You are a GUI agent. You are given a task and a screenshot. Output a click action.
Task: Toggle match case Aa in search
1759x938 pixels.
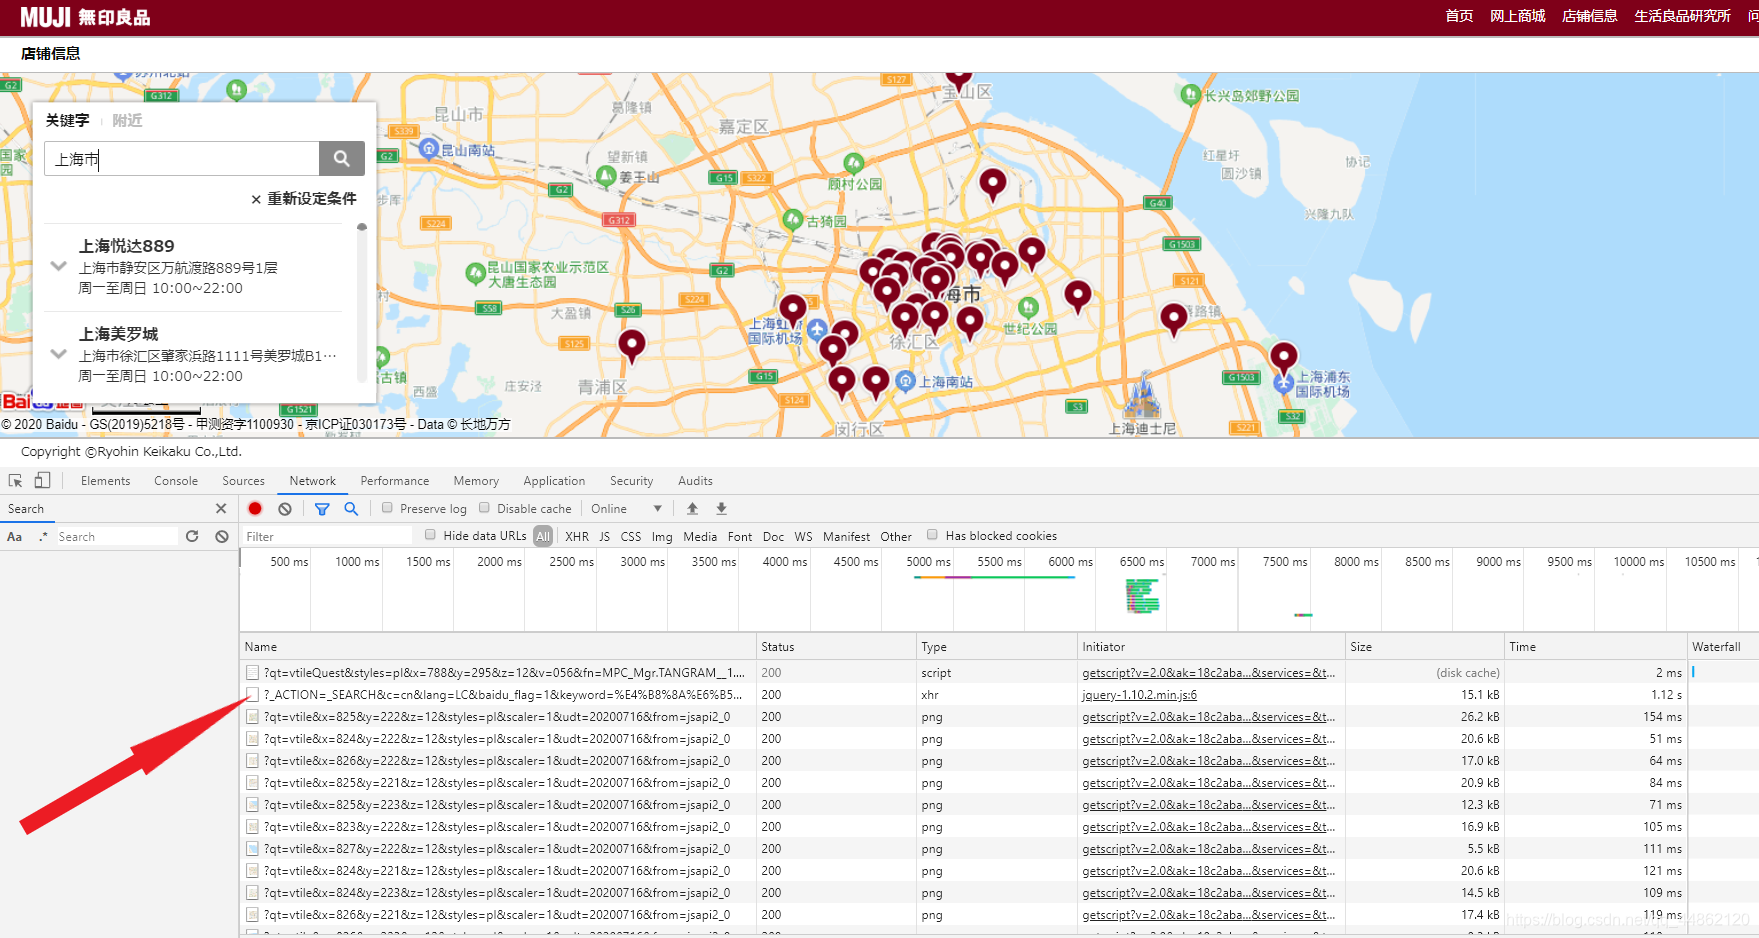point(14,537)
